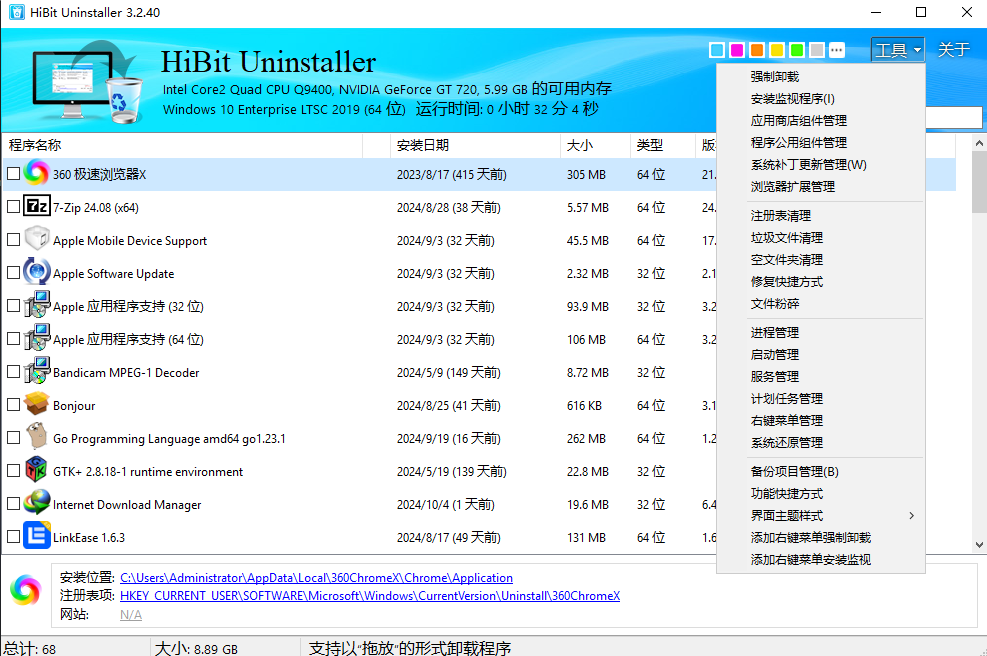Open 启动管理 from the tools menu

tap(774, 355)
